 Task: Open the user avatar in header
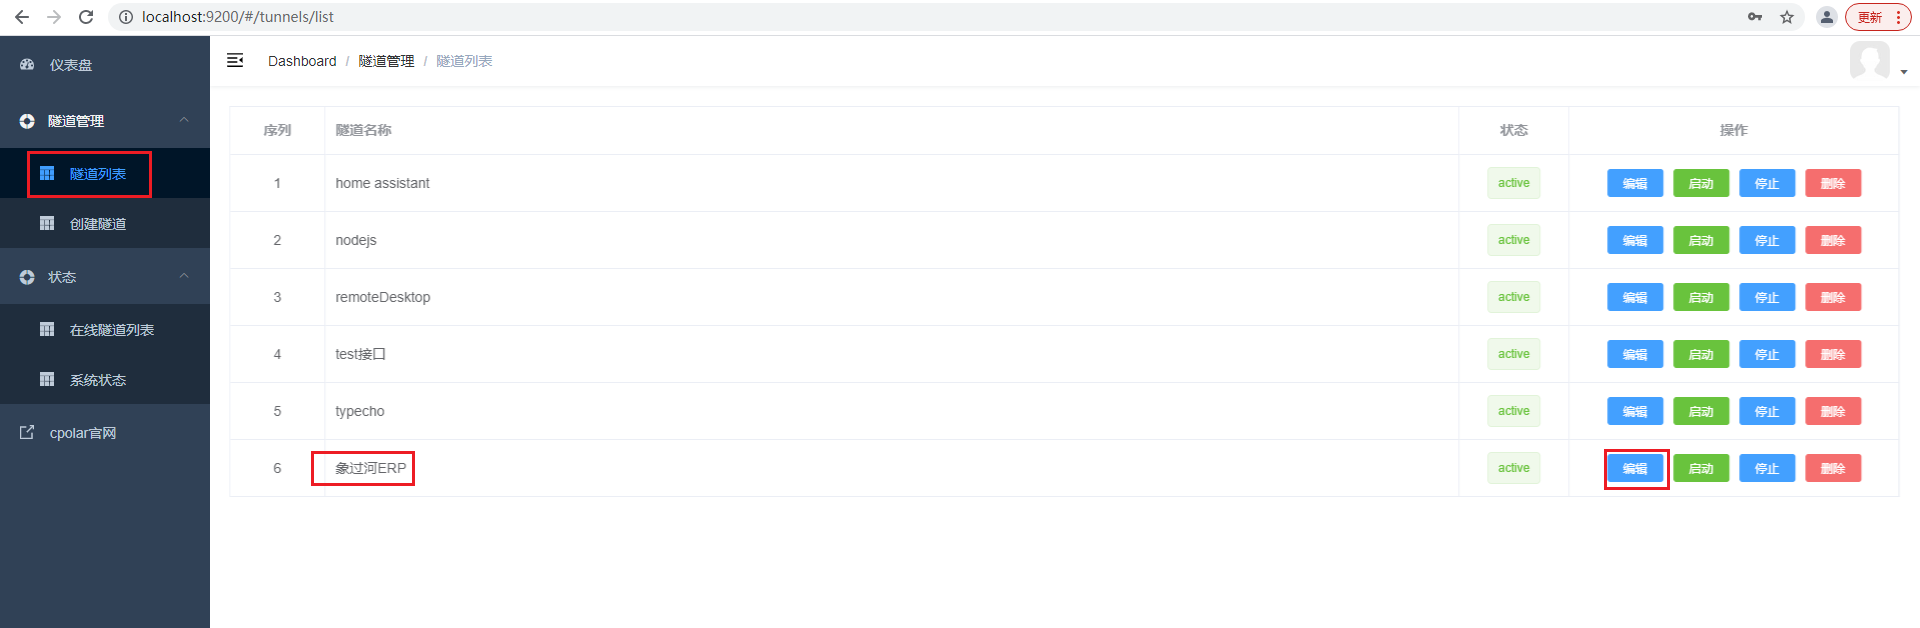point(1870,61)
